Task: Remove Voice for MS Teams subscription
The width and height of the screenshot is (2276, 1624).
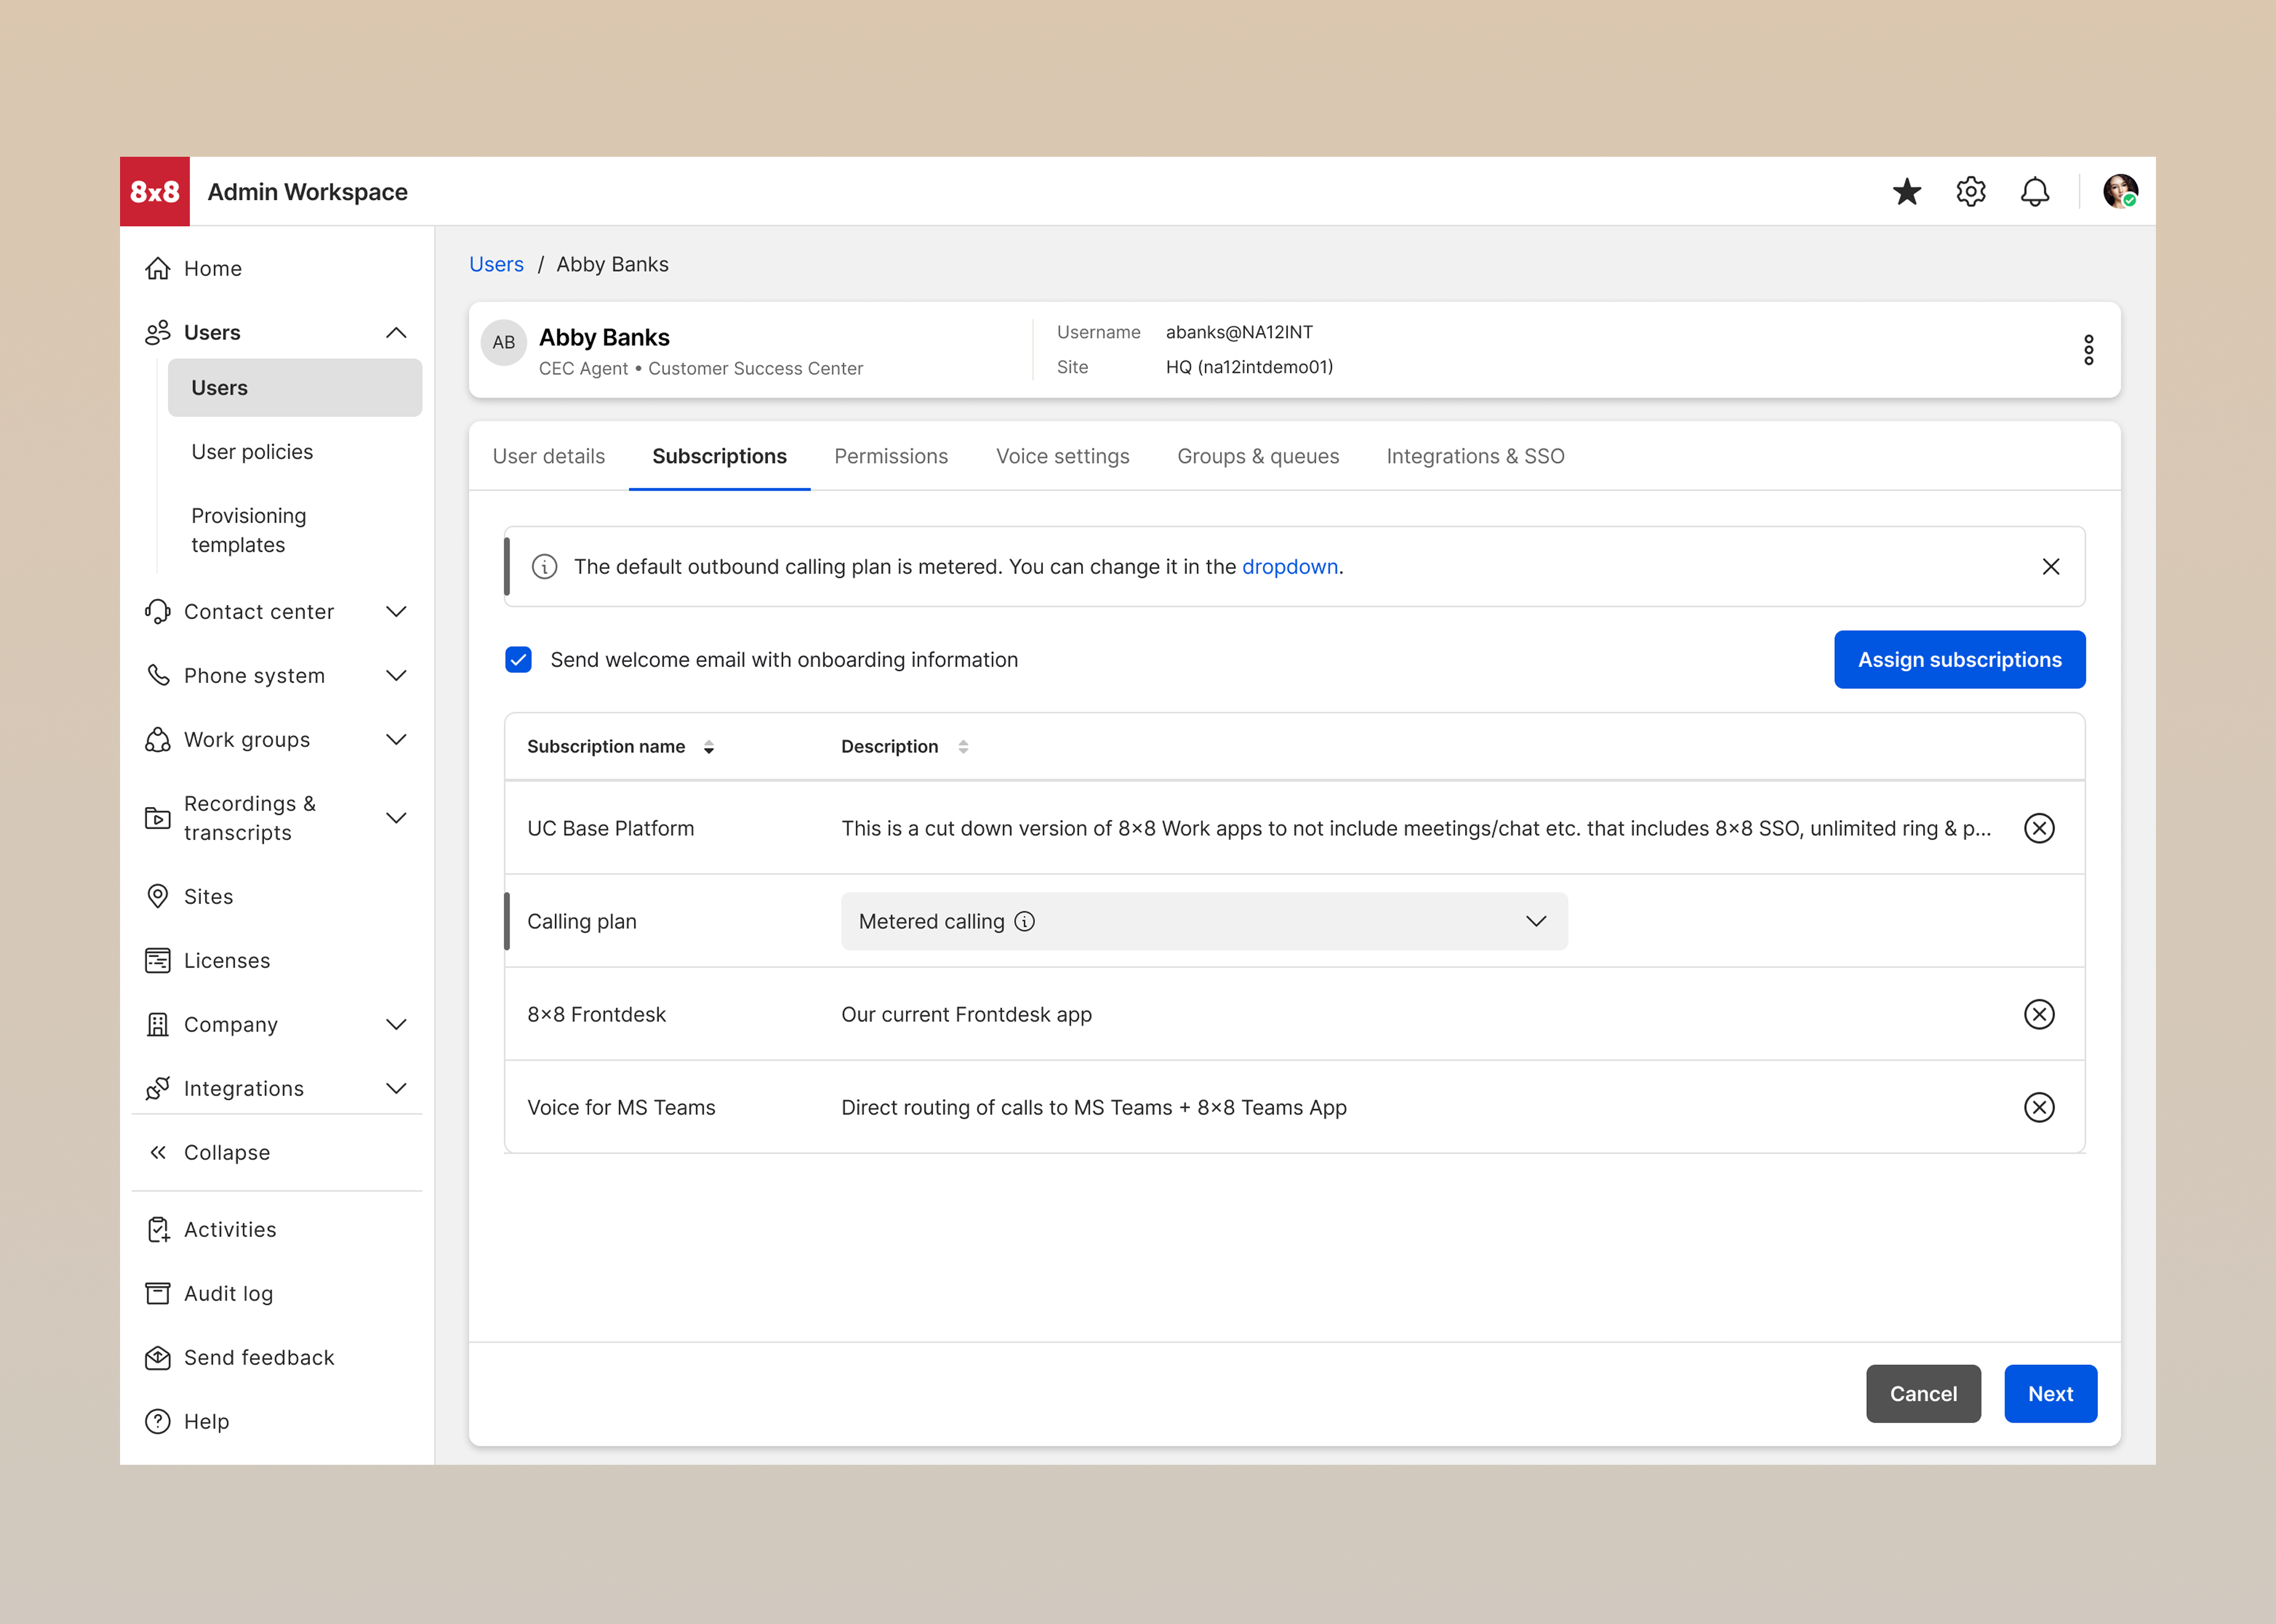Action: point(2039,1107)
